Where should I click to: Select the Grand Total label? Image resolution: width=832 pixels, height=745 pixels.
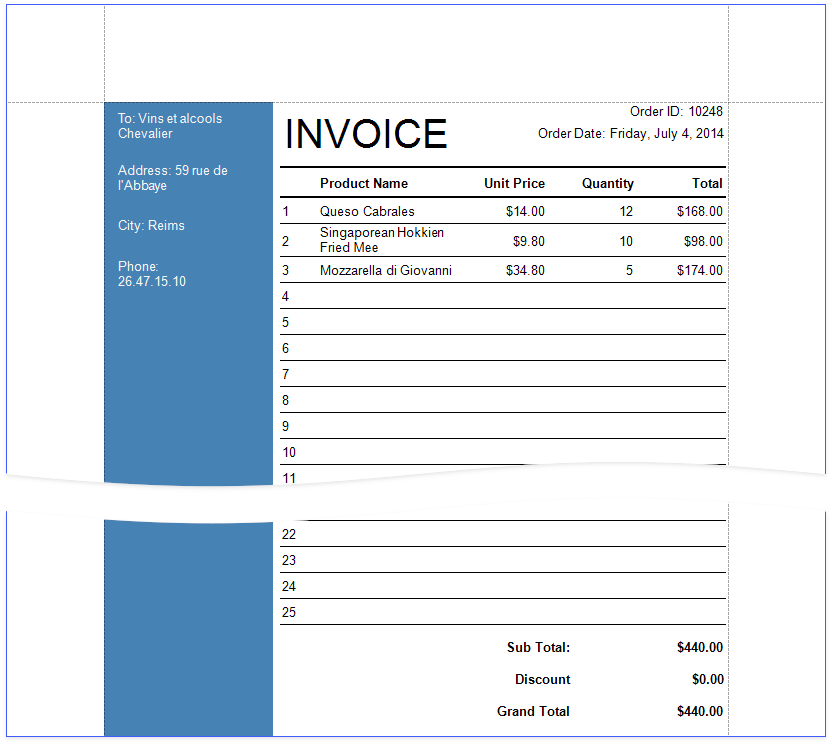pos(533,711)
